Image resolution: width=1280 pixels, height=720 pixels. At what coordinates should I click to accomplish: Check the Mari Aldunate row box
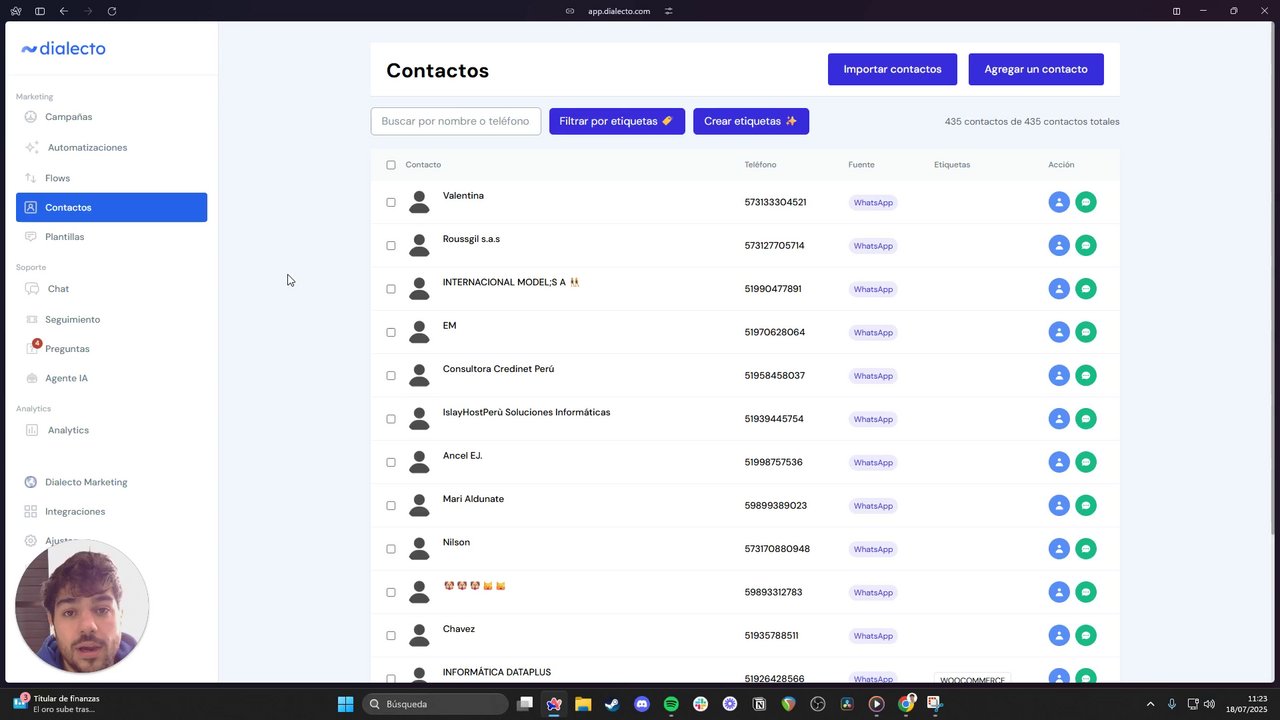(x=391, y=506)
